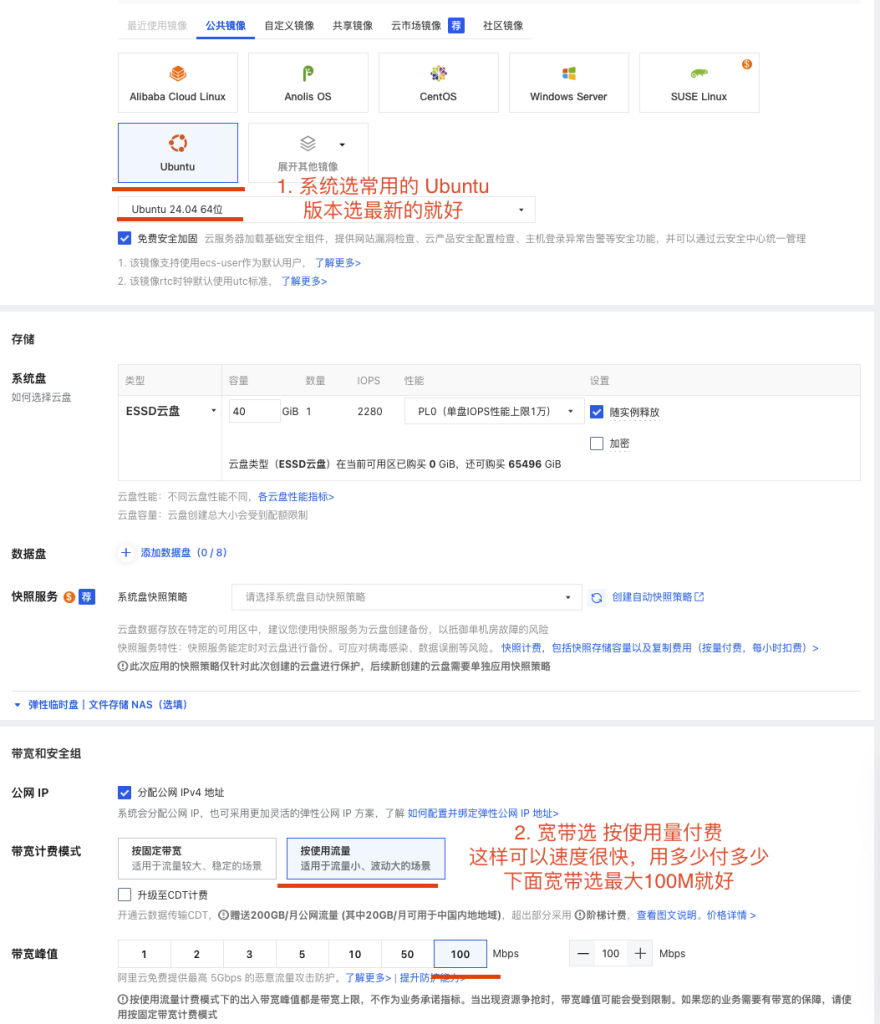
Task: Open the 系统盘快照策略 dropdown
Action: pyautogui.click(x=407, y=597)
